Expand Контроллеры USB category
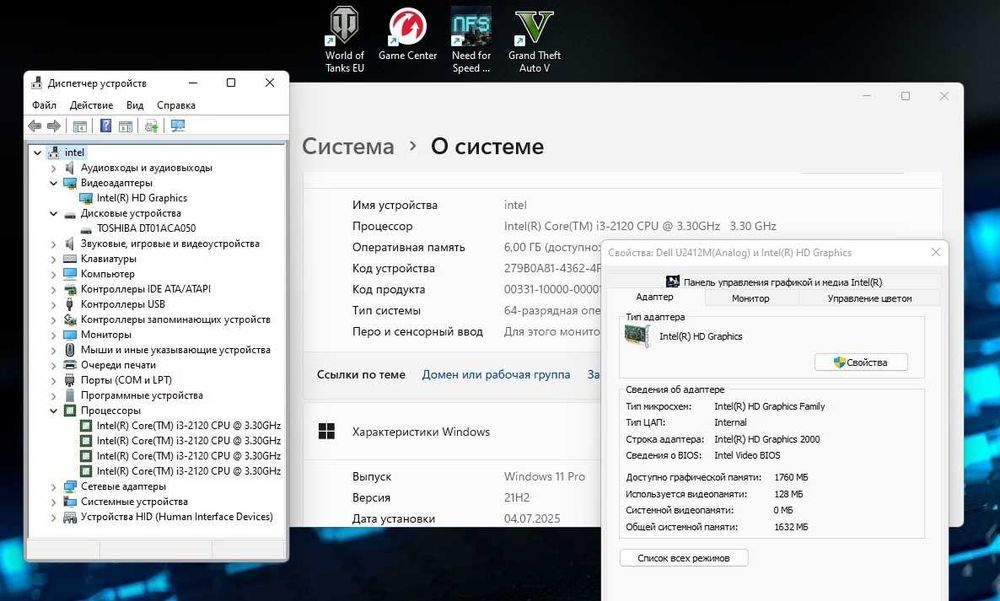This screenshot has width=1000, height=601. [x=54, y=304]
